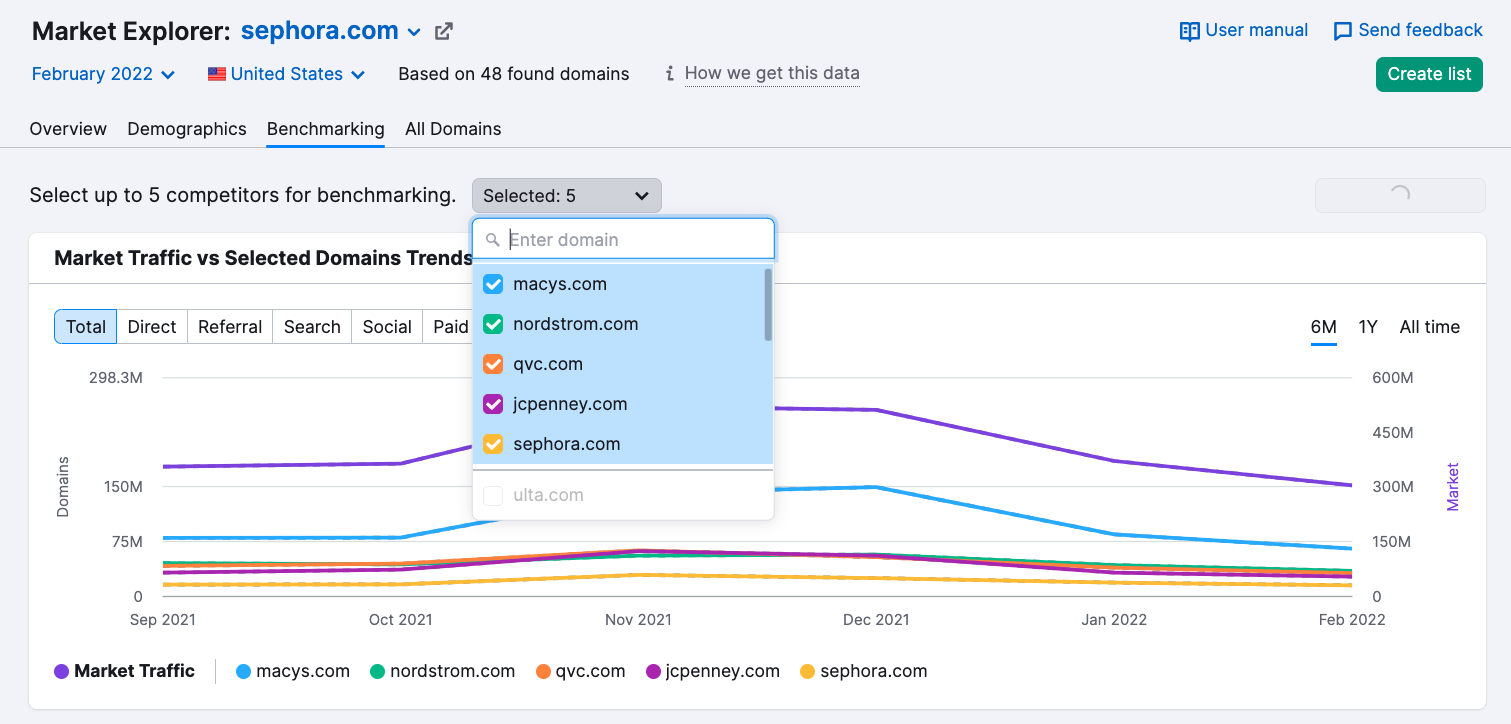Select the Benchmarking tab
Viewport: 1511px width, 724px height.
click(326, 129)
